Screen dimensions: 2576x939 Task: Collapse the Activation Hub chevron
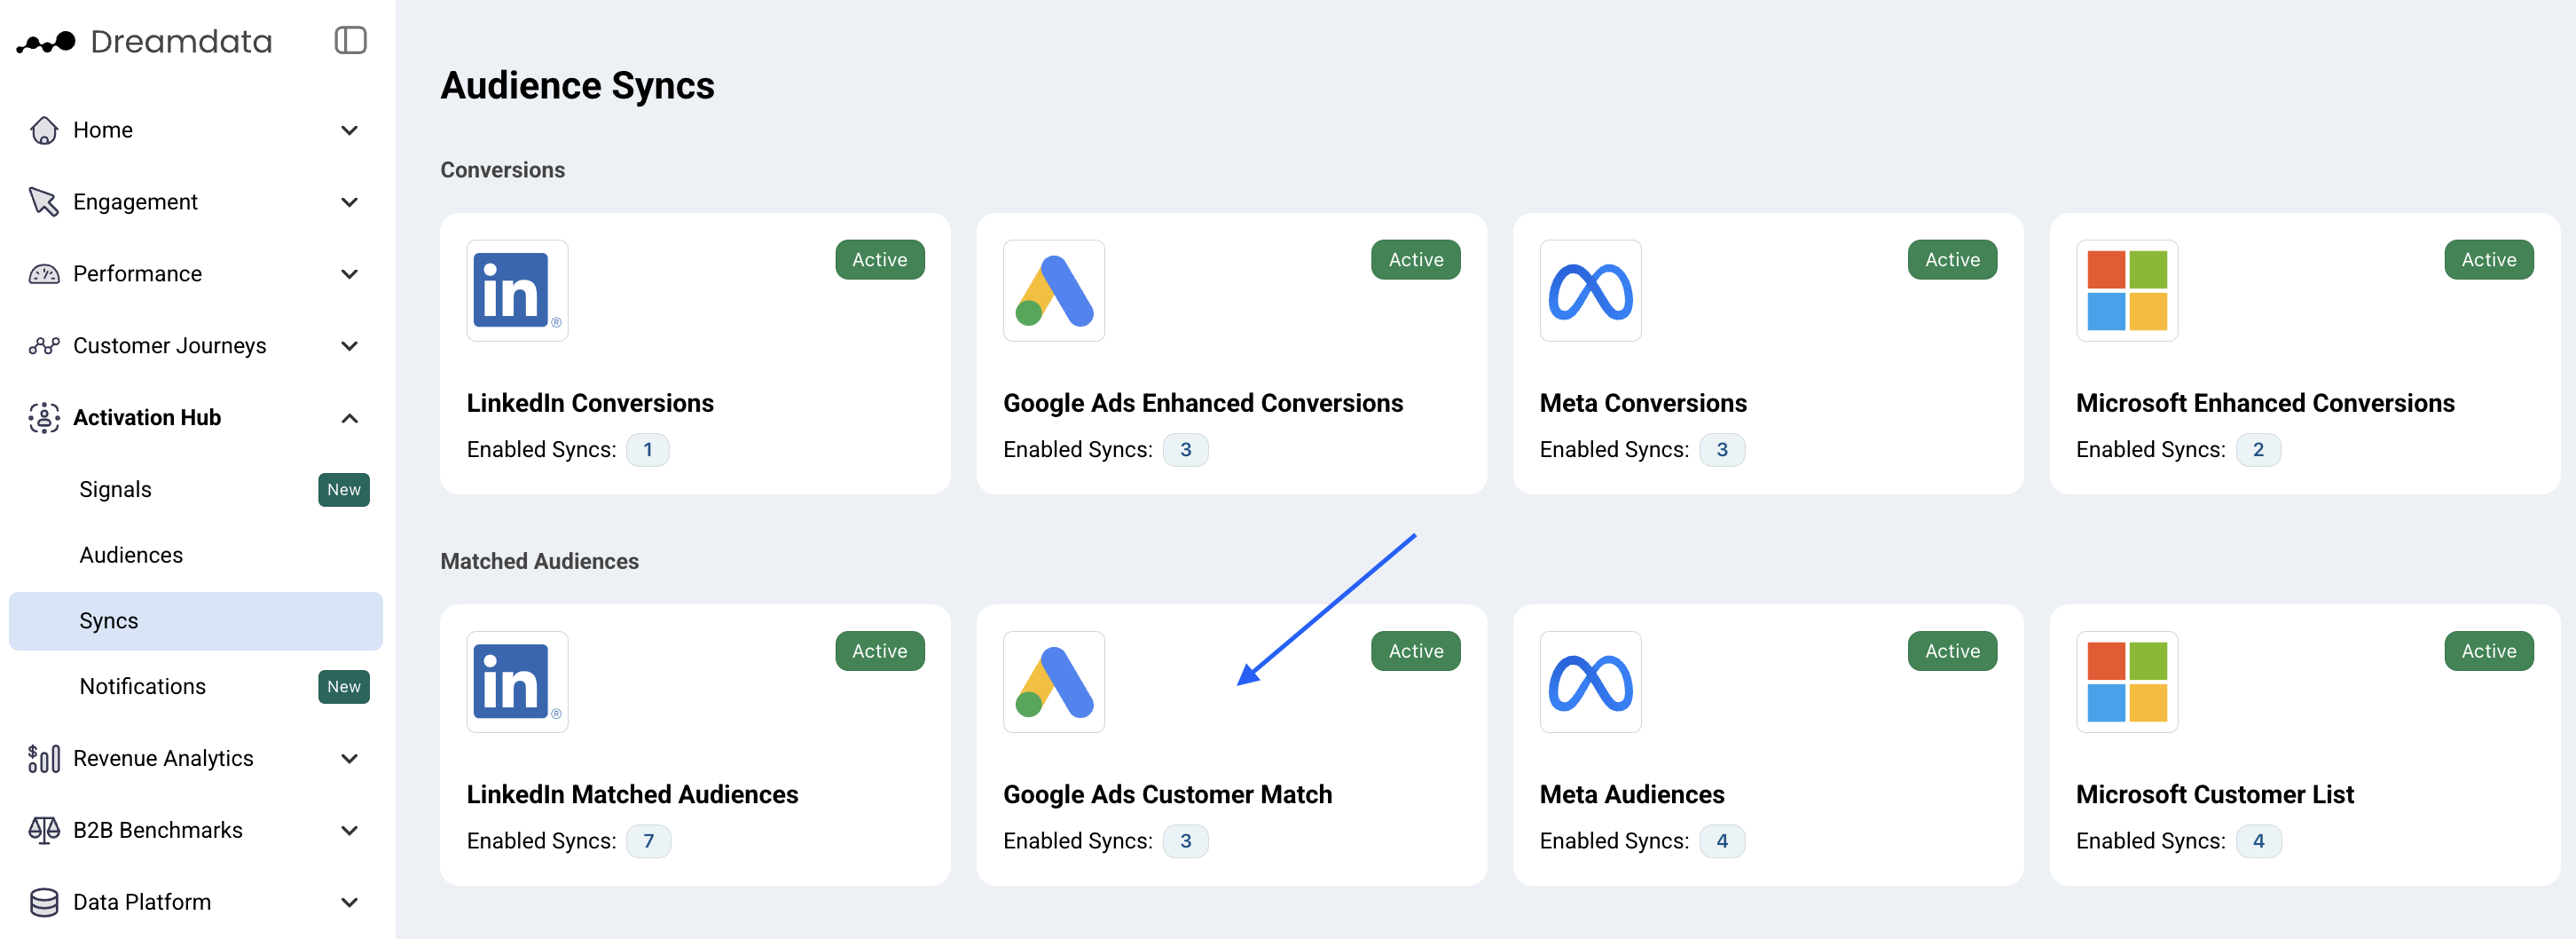[x=349, y=418]
